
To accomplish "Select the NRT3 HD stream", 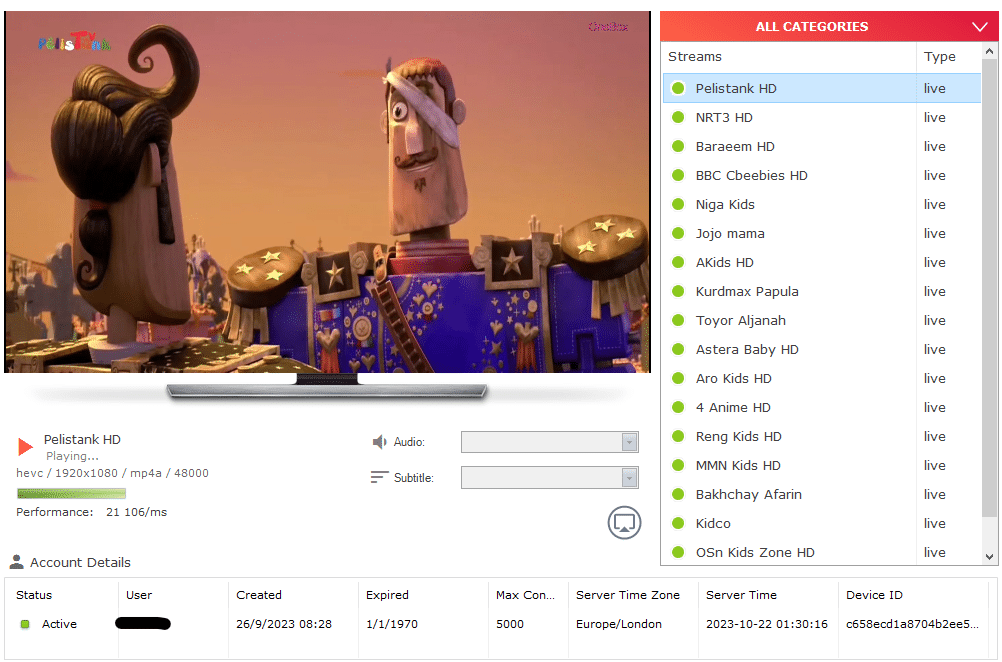I will coord(822,117).
